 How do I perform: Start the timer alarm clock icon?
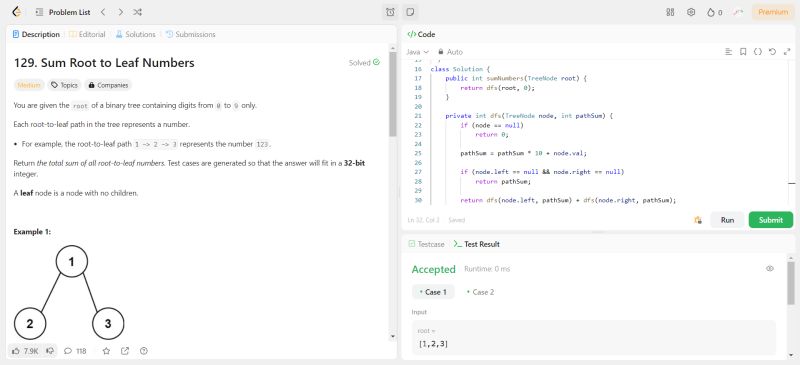390,12
